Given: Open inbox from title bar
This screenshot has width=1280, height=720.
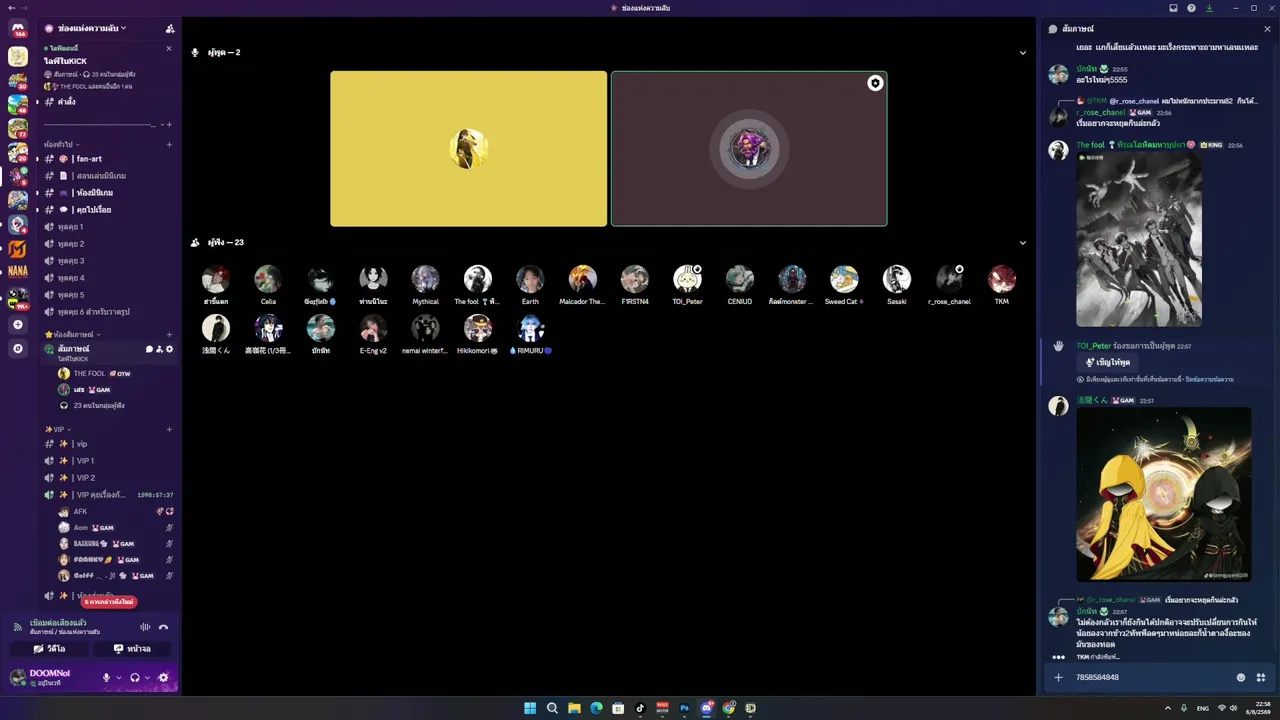Looking at the screenshot, I should point(1174,8).
